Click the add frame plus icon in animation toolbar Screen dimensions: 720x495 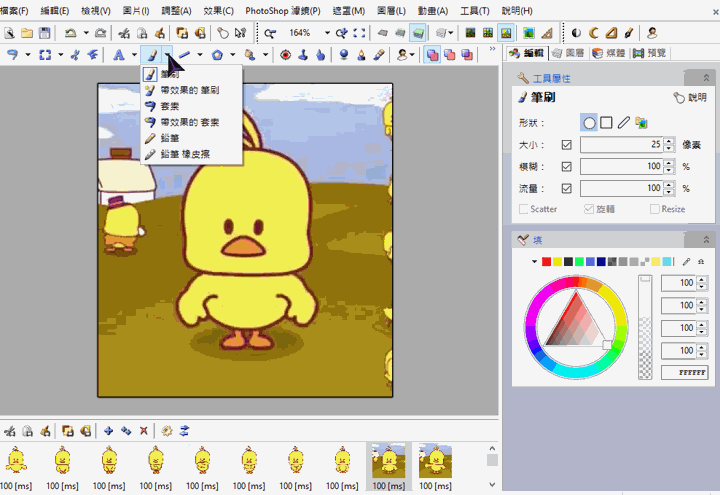click(x=108, y=431)
